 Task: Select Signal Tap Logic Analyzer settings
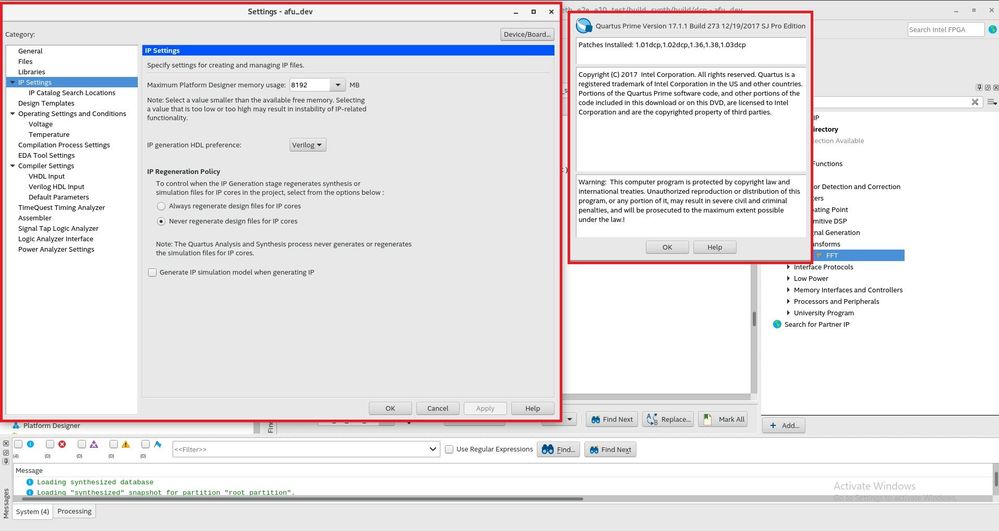[59, 229]
